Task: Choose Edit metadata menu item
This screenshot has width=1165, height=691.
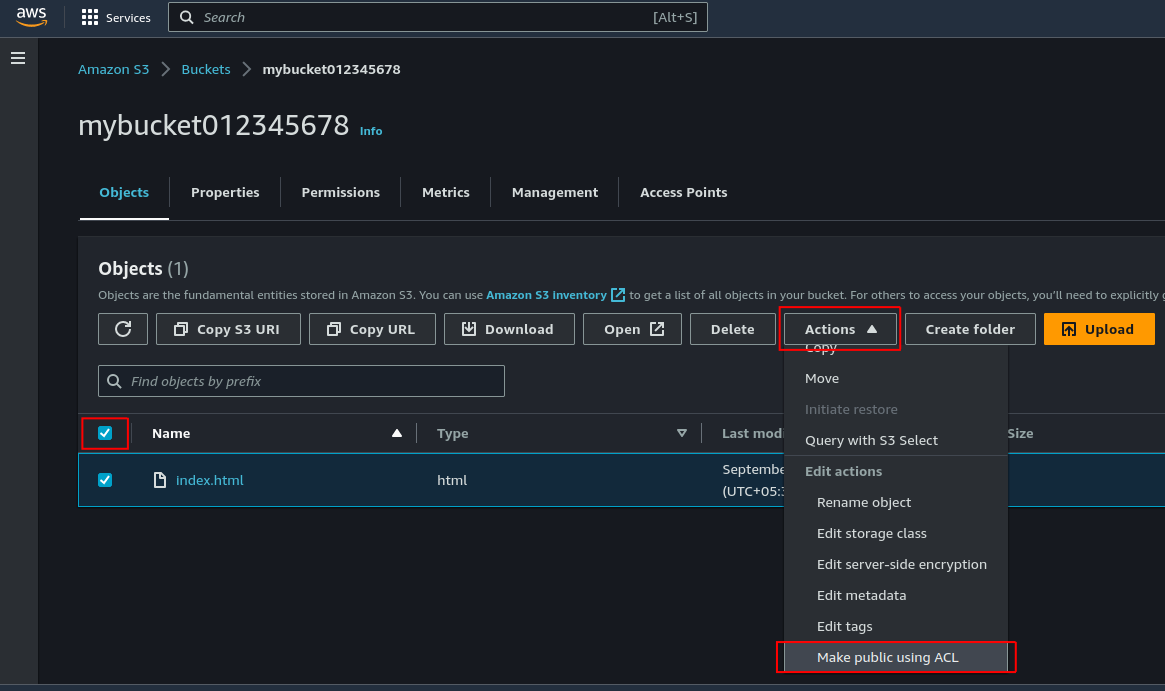Action: [896, 595]
